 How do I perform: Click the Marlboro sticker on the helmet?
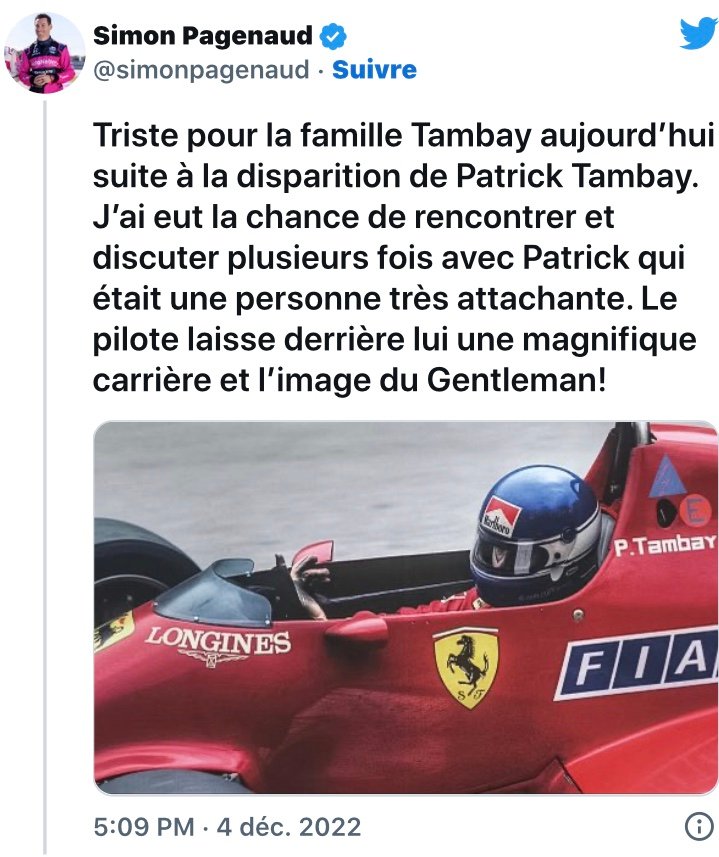click(x=497, y=516)
